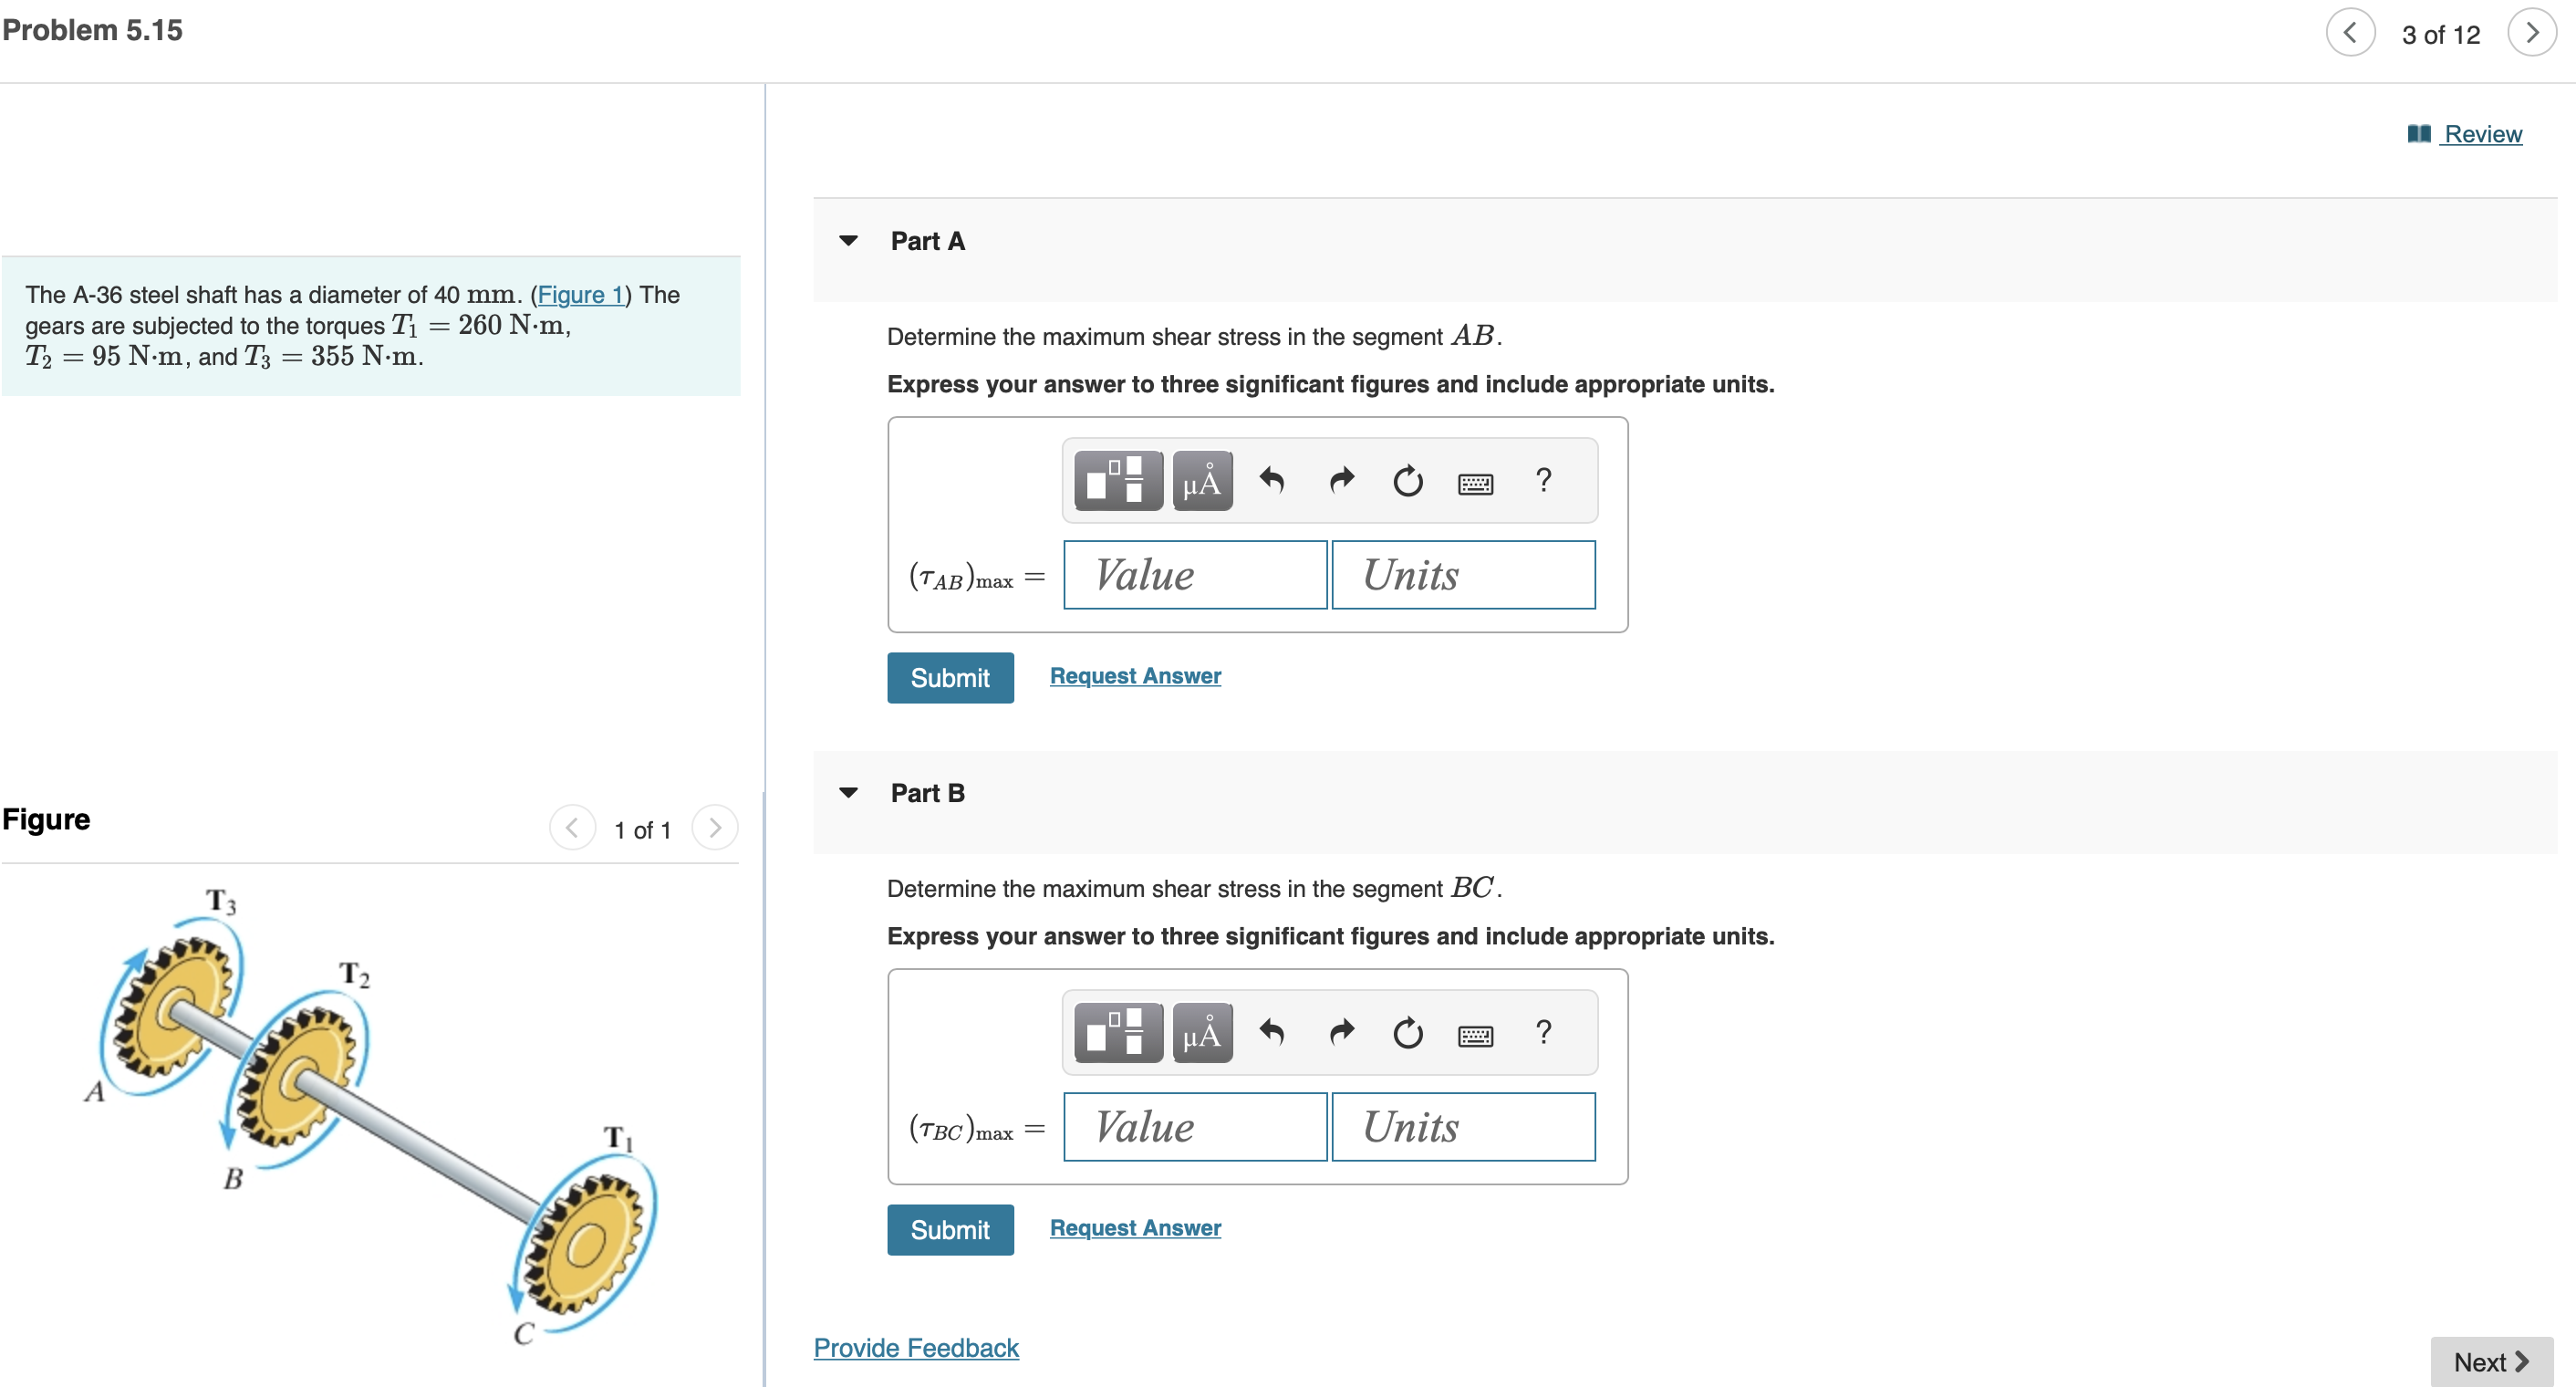Click the templates icon in Part A toolbar

tap(1117, 481)
